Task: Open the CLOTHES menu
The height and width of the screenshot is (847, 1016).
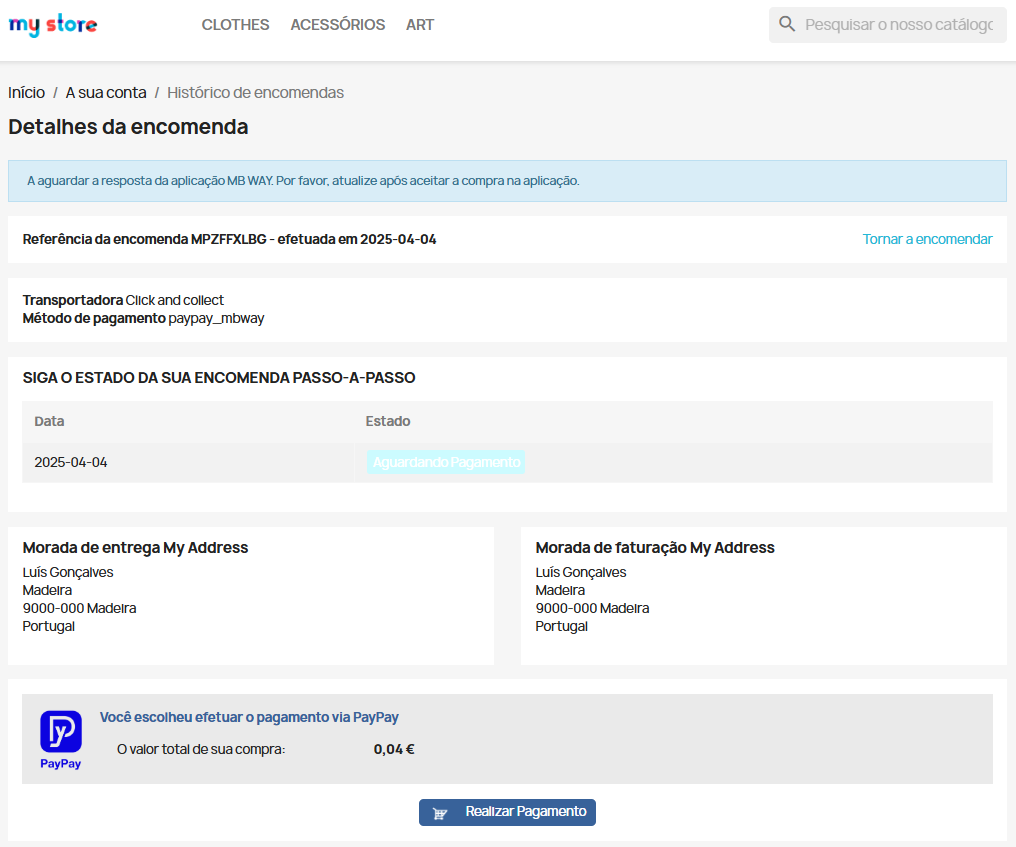Action: (235, 25)
